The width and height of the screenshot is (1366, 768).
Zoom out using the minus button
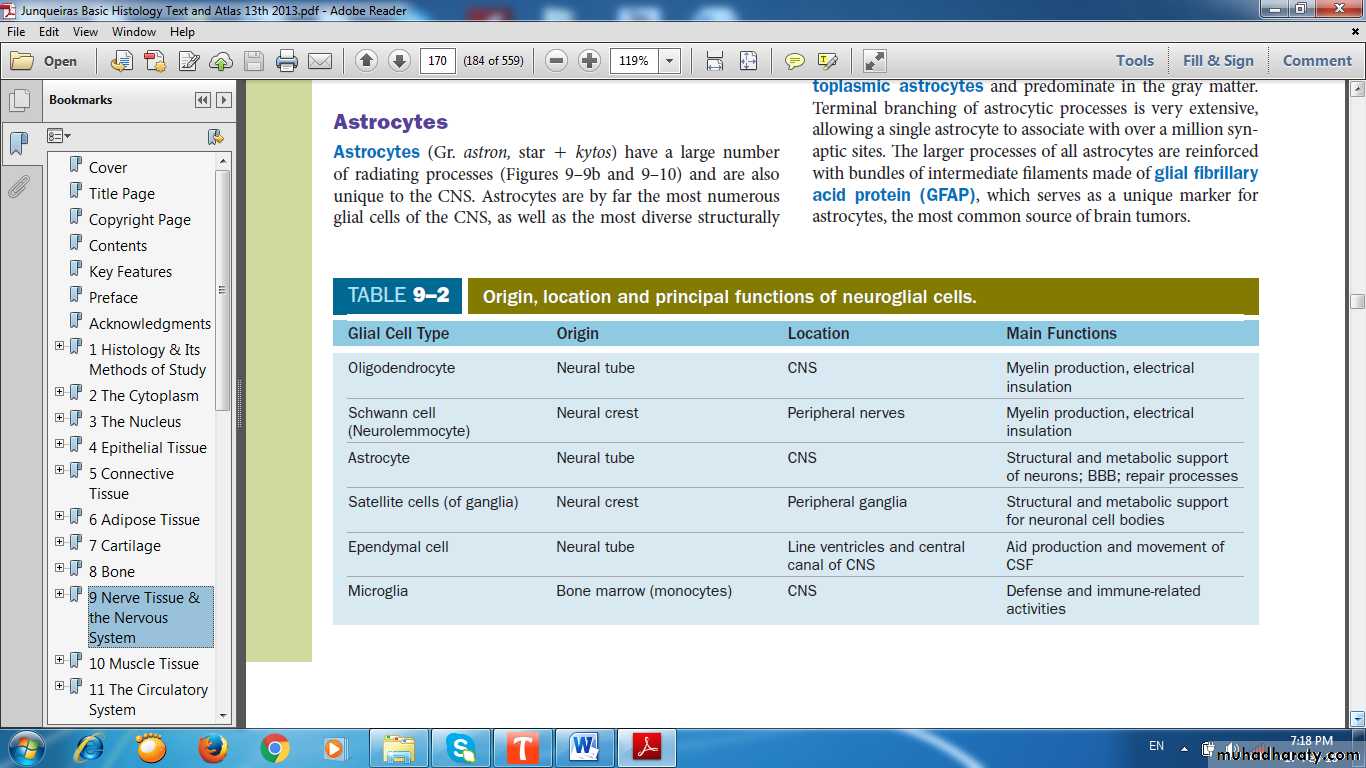(x=557, y=61)
